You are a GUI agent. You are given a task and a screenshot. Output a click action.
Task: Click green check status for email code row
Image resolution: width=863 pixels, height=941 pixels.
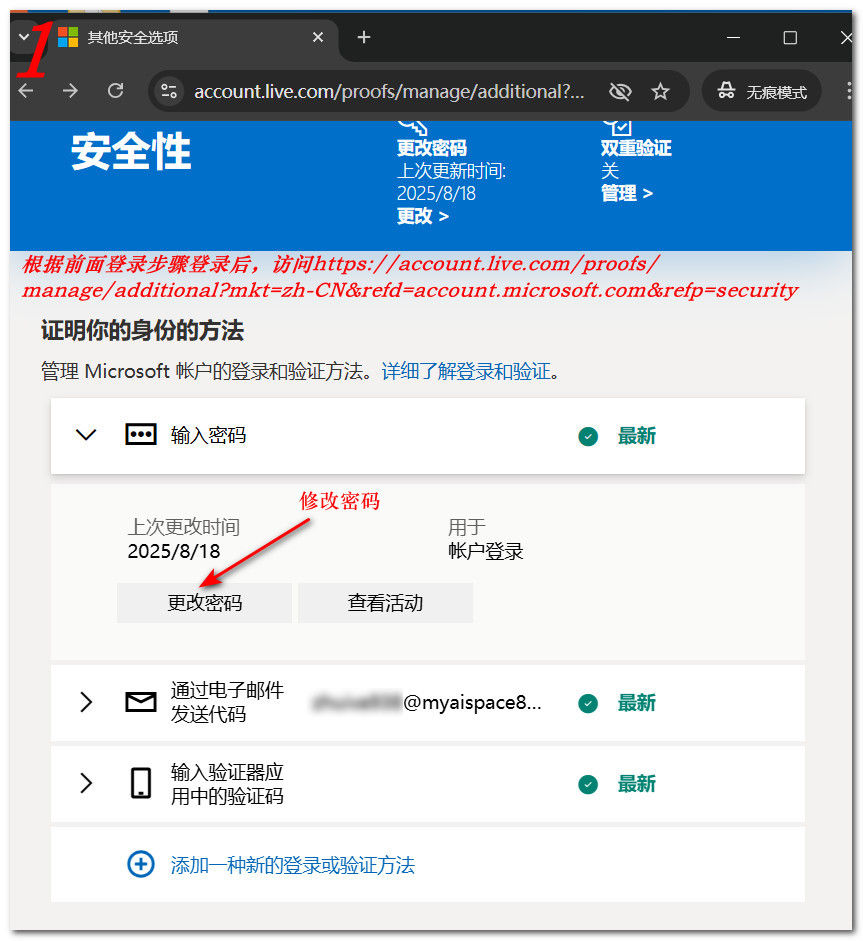(588, 703)
